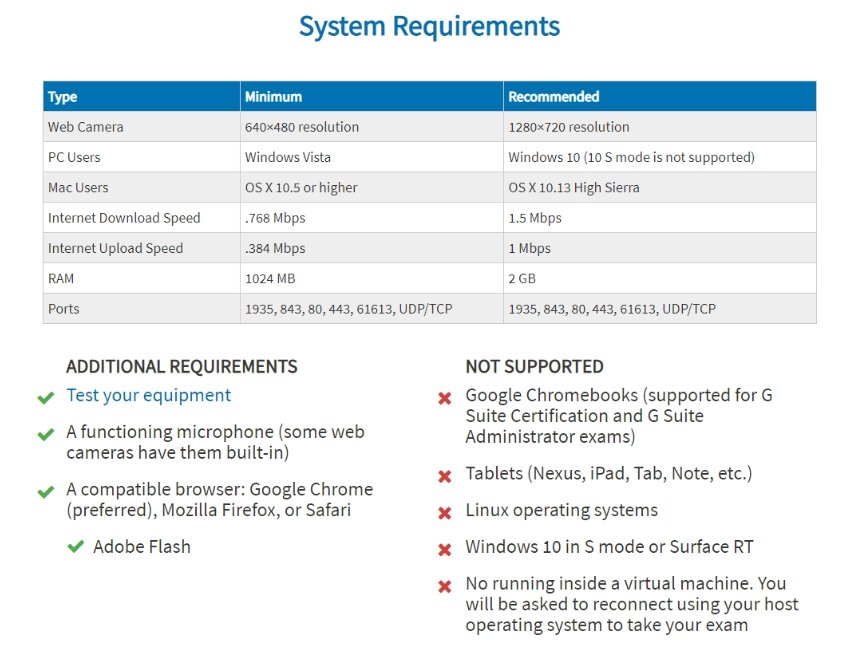The height and width of the screenshot is (645, 849).
Task: Click the Recommended column header
Action: (x=553, y=97)
